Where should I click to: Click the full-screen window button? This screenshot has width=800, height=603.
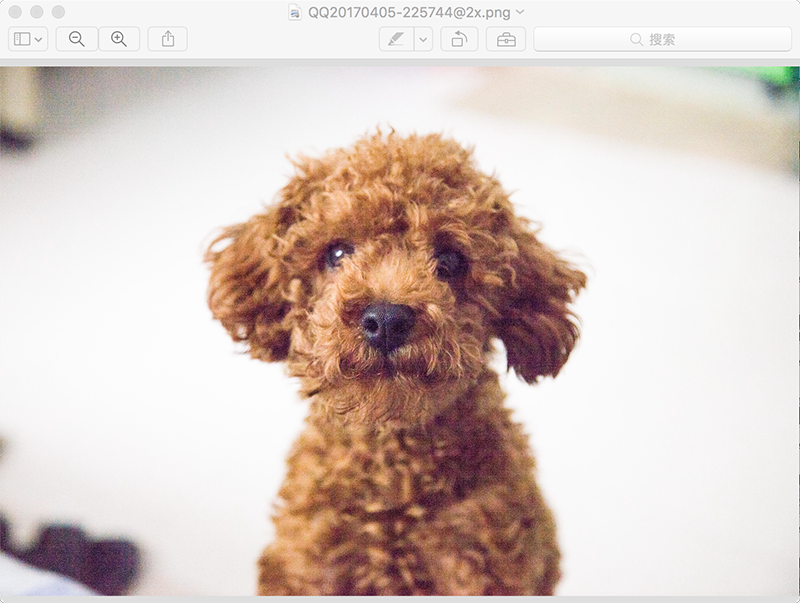pos(59,12)
